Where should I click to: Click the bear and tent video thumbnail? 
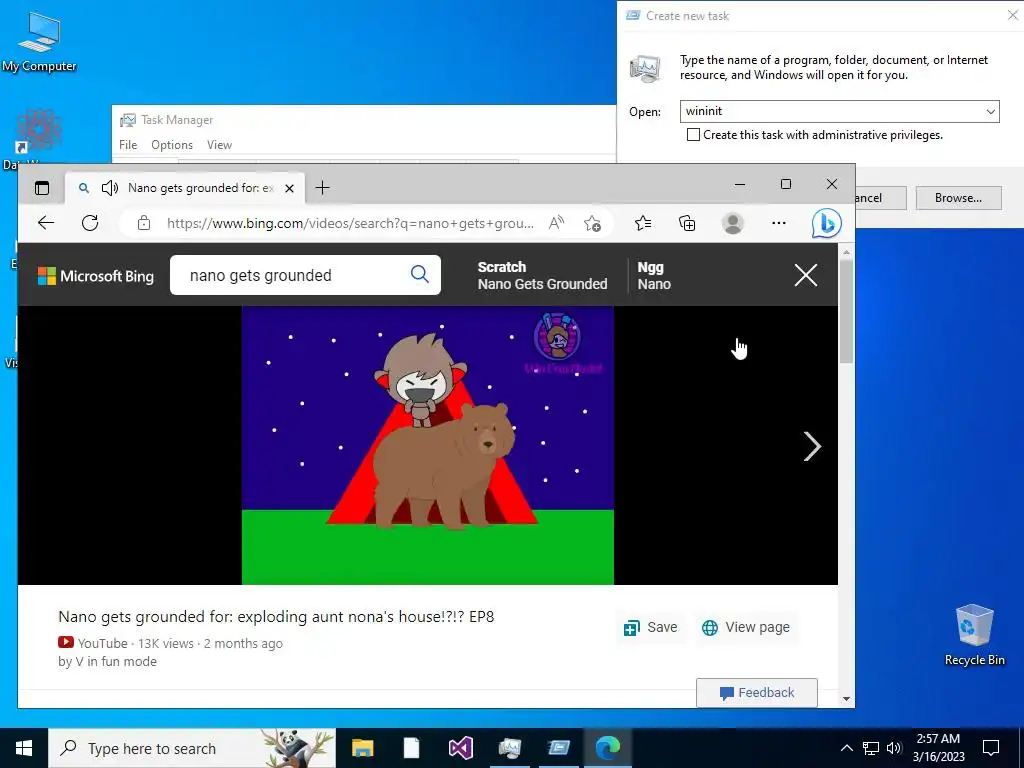click(428, 445)
